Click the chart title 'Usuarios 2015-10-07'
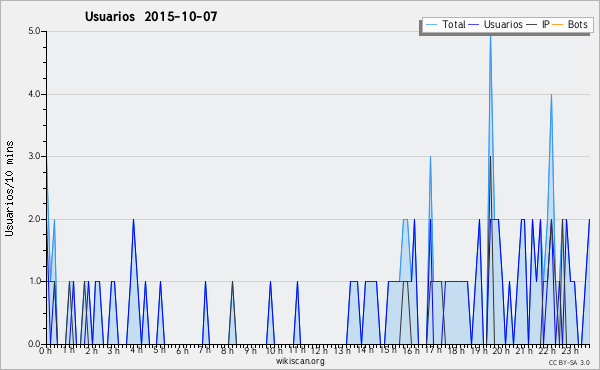The height and width of the screenshot is (370, 600). [151, 16]
